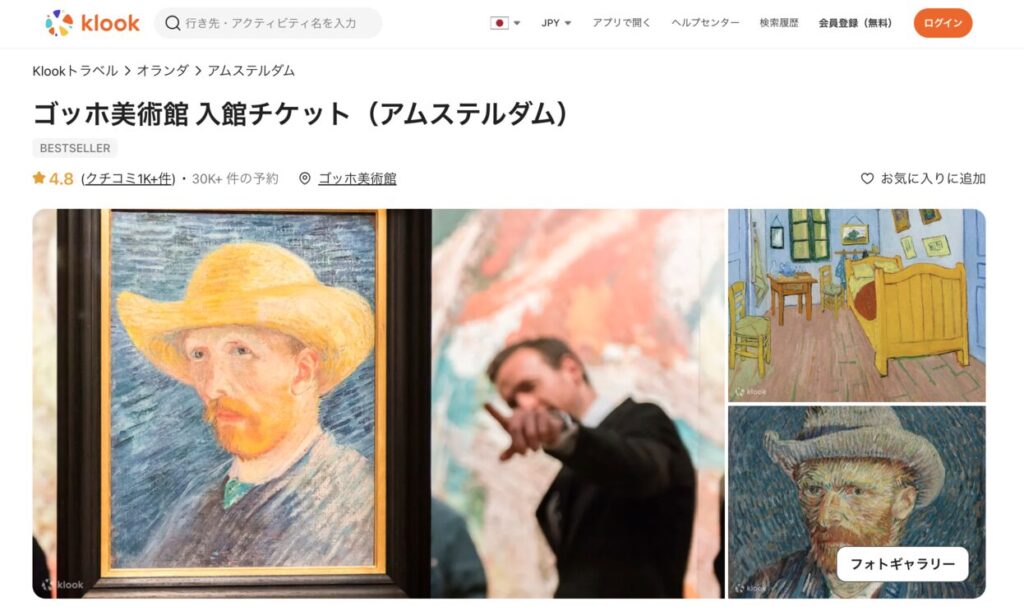Open ヘルプセンター in the header
Image resolution: width=1024 pixels, height=611 pixels.
(705, 23)
